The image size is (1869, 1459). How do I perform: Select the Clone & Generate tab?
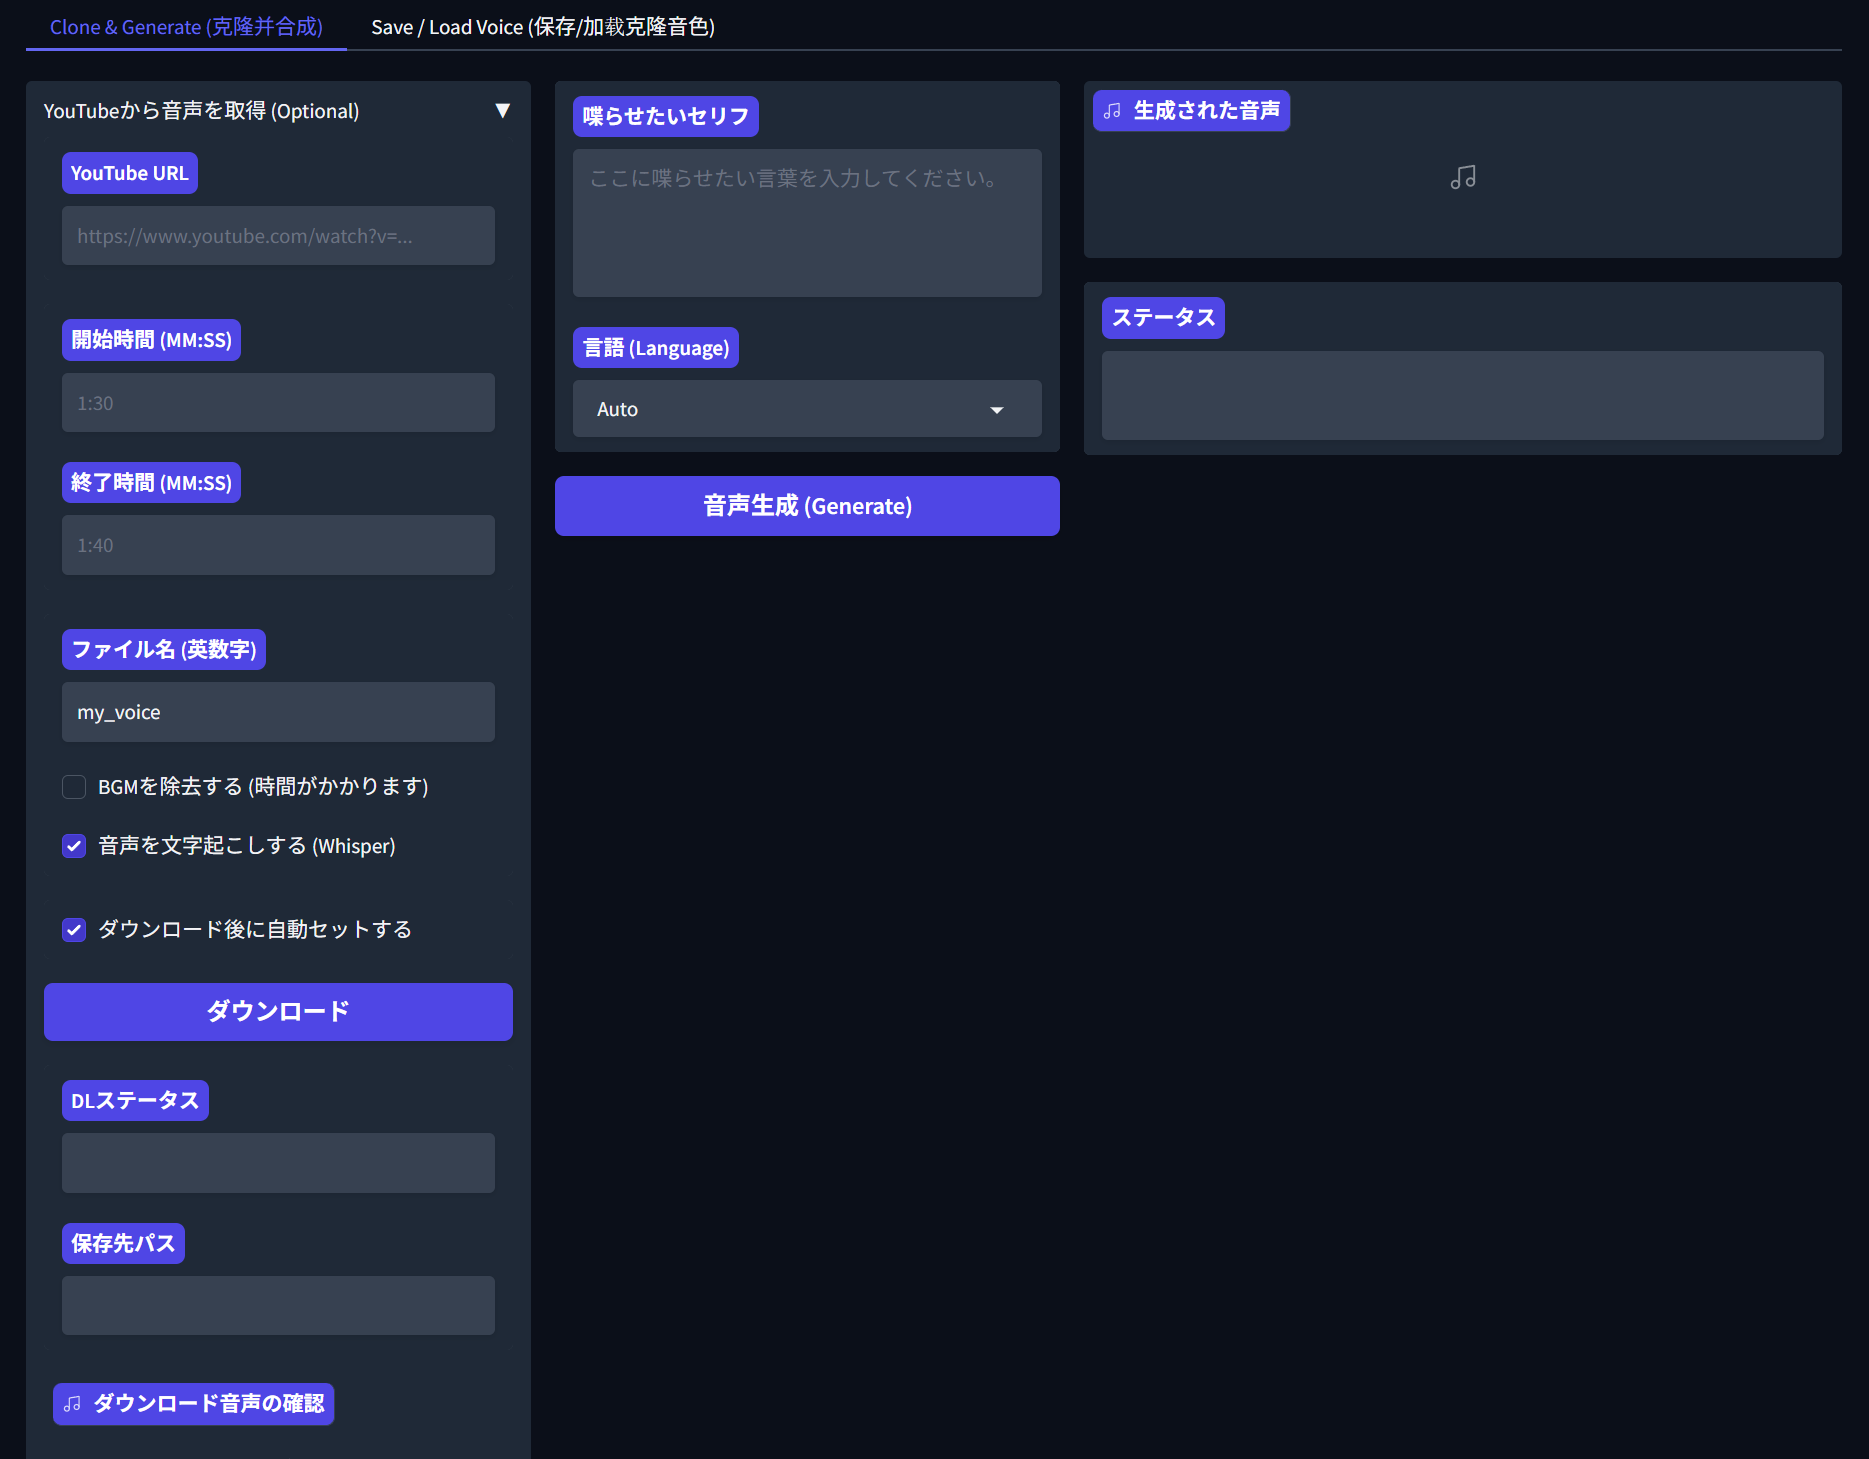(x=186, y=27)
